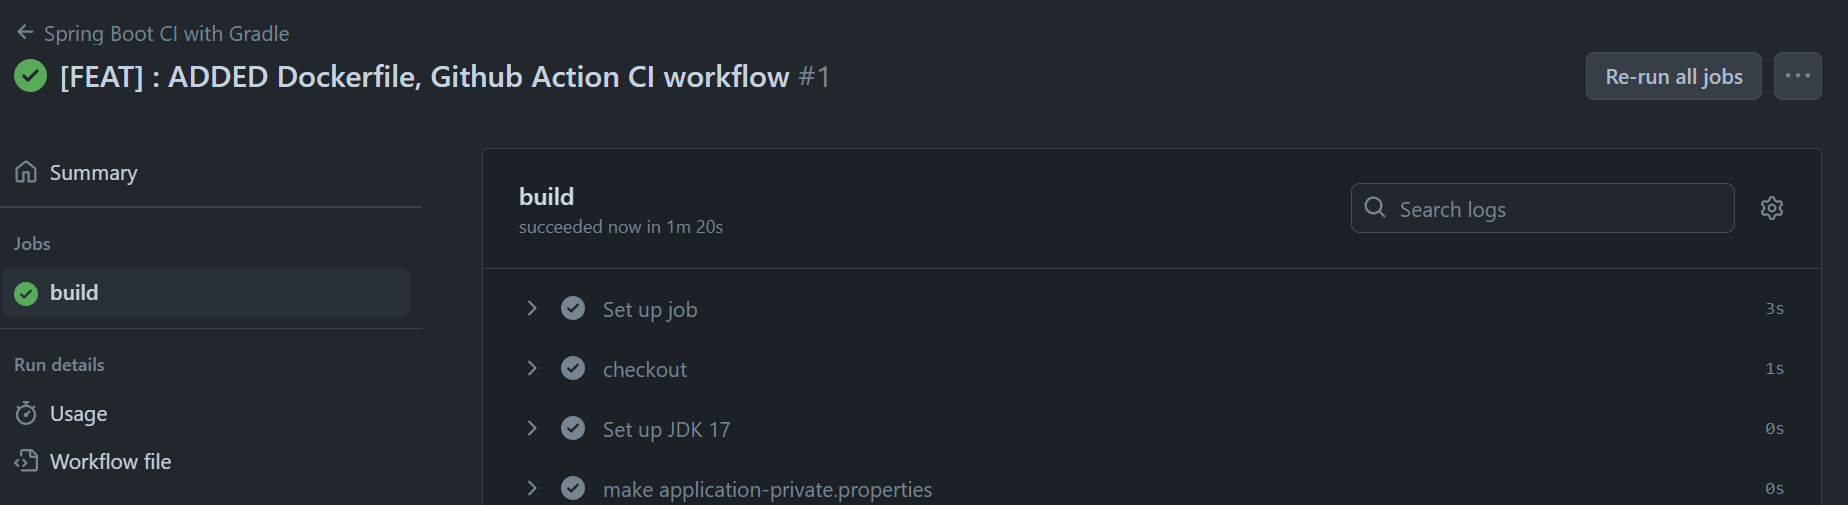1848x505 pixels.
Task: Select the build job in sidebar
Action: pyautogui.click(x=206, y=292)
